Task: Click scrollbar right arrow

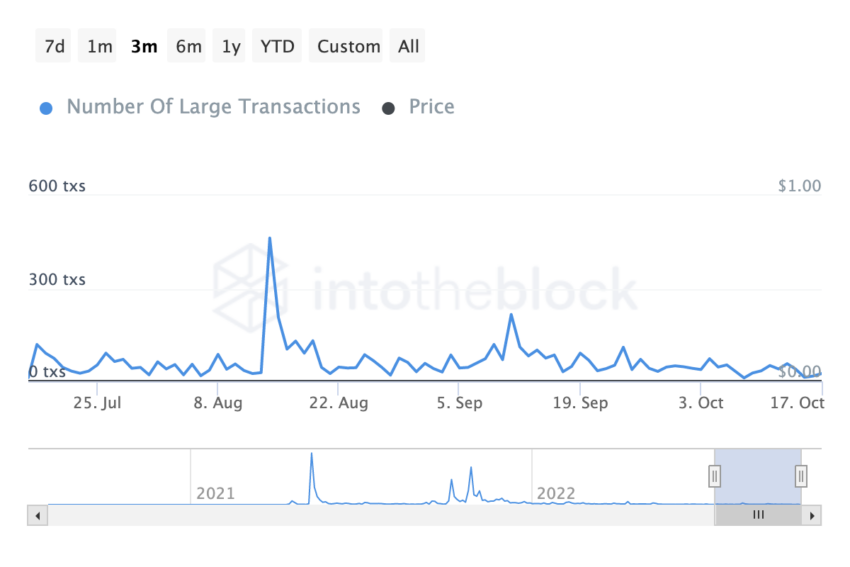Action: point(812,516)
